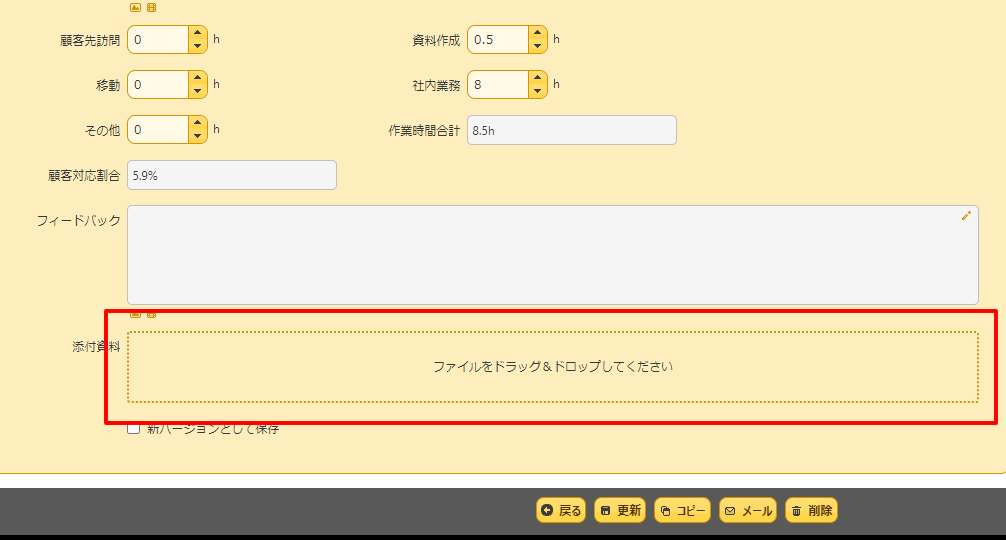
Task: Click the ファイルをドラッグ&ドロップしてください upload area
Action: [x=552, y=367]
